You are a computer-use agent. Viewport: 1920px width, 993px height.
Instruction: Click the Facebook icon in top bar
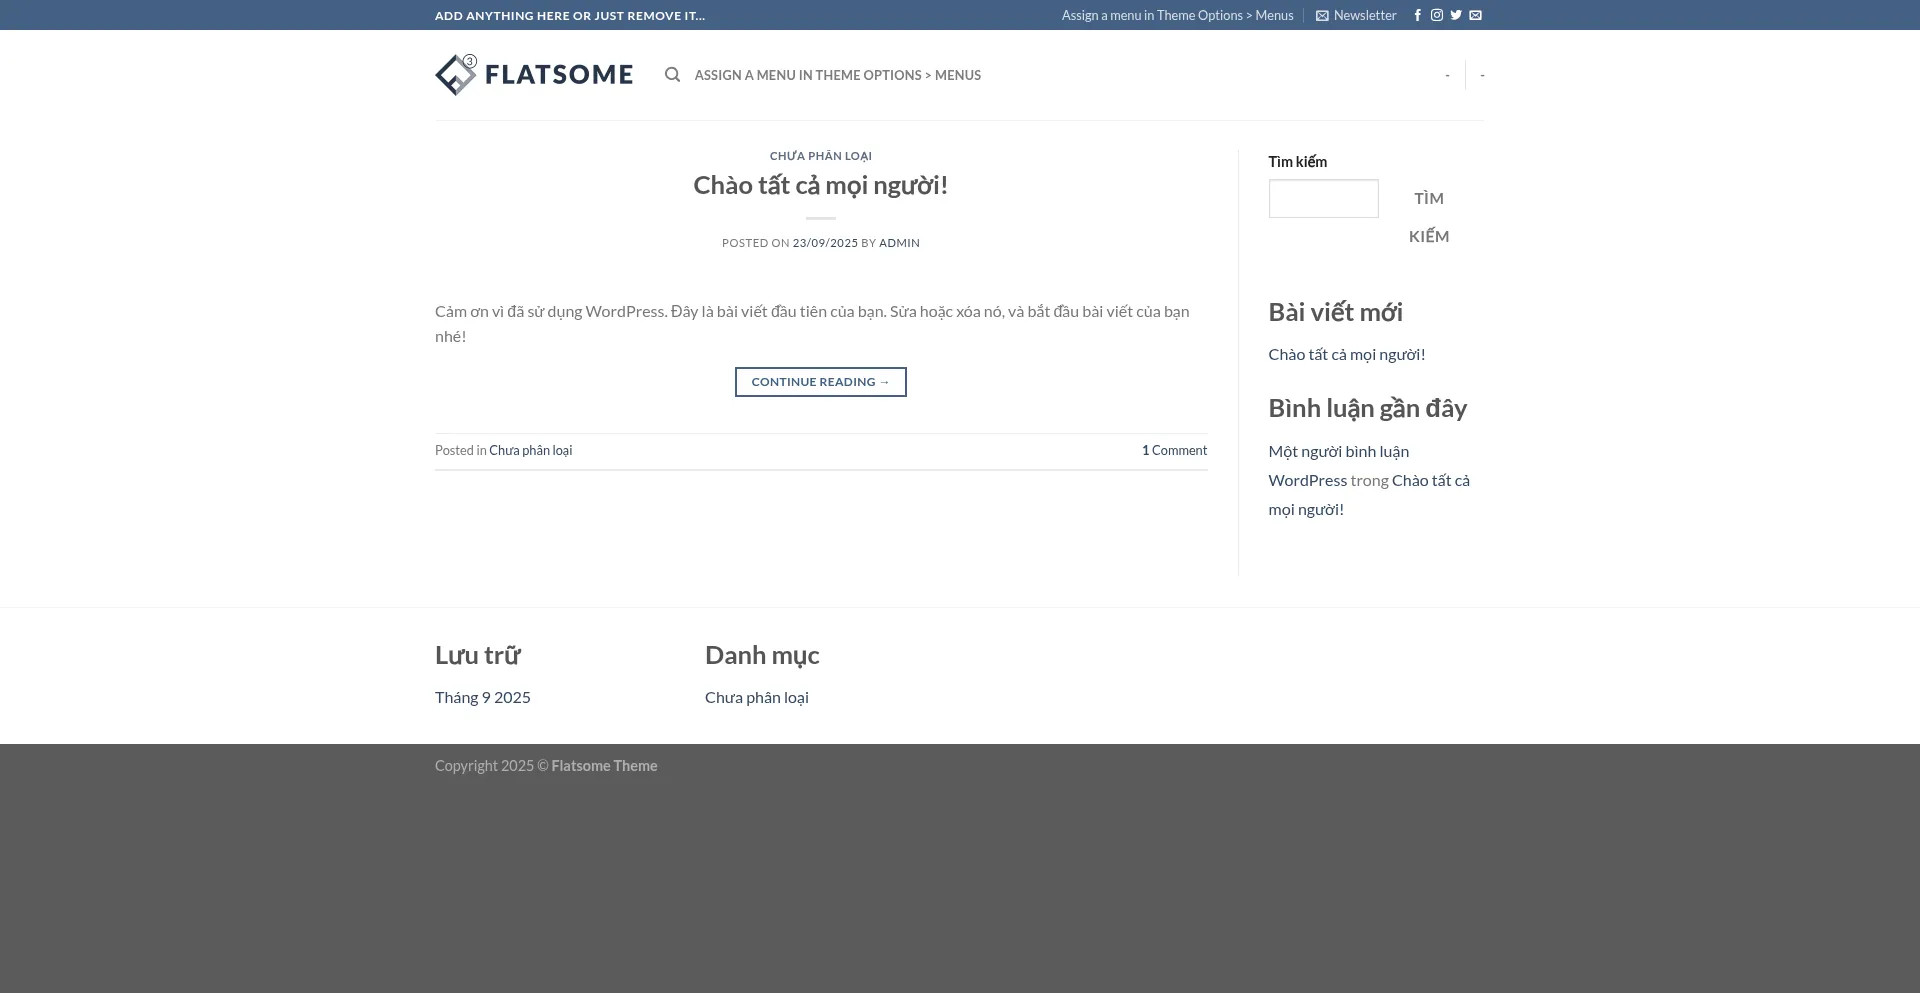[1417, 15]
